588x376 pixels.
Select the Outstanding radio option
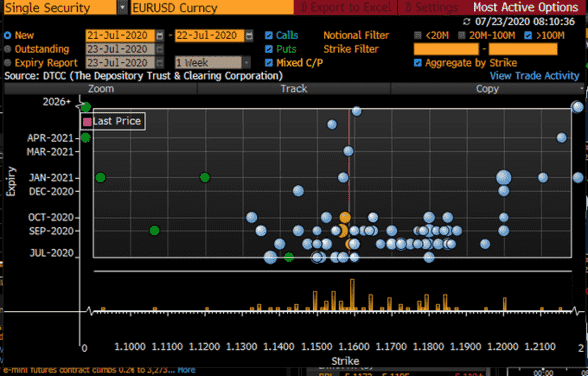(x=8, y=49)
